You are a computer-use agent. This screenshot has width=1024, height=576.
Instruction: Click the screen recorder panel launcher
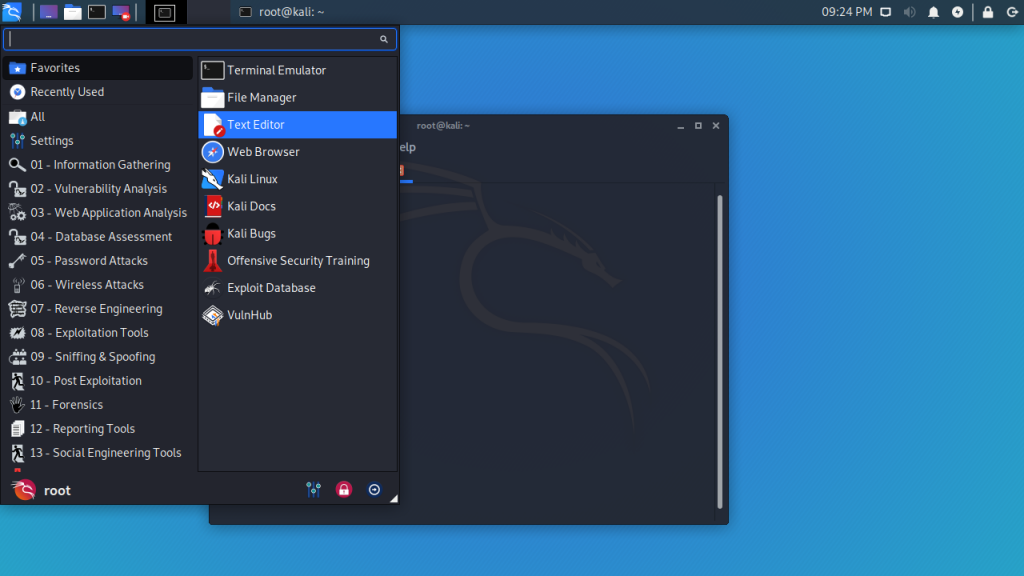121,12
